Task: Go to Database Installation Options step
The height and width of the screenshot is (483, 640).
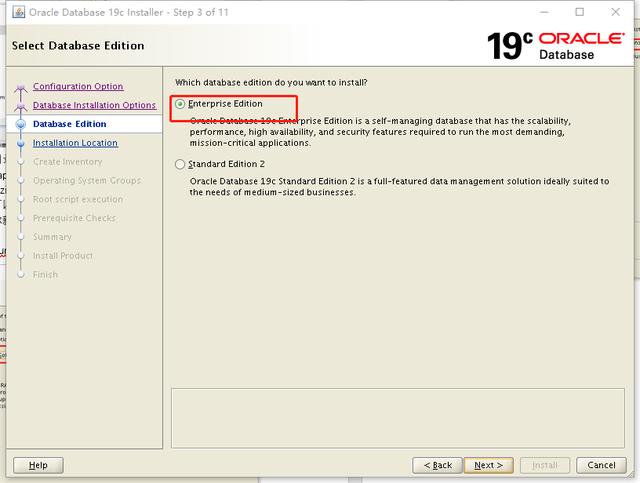Action: click(x=94, y=105)
